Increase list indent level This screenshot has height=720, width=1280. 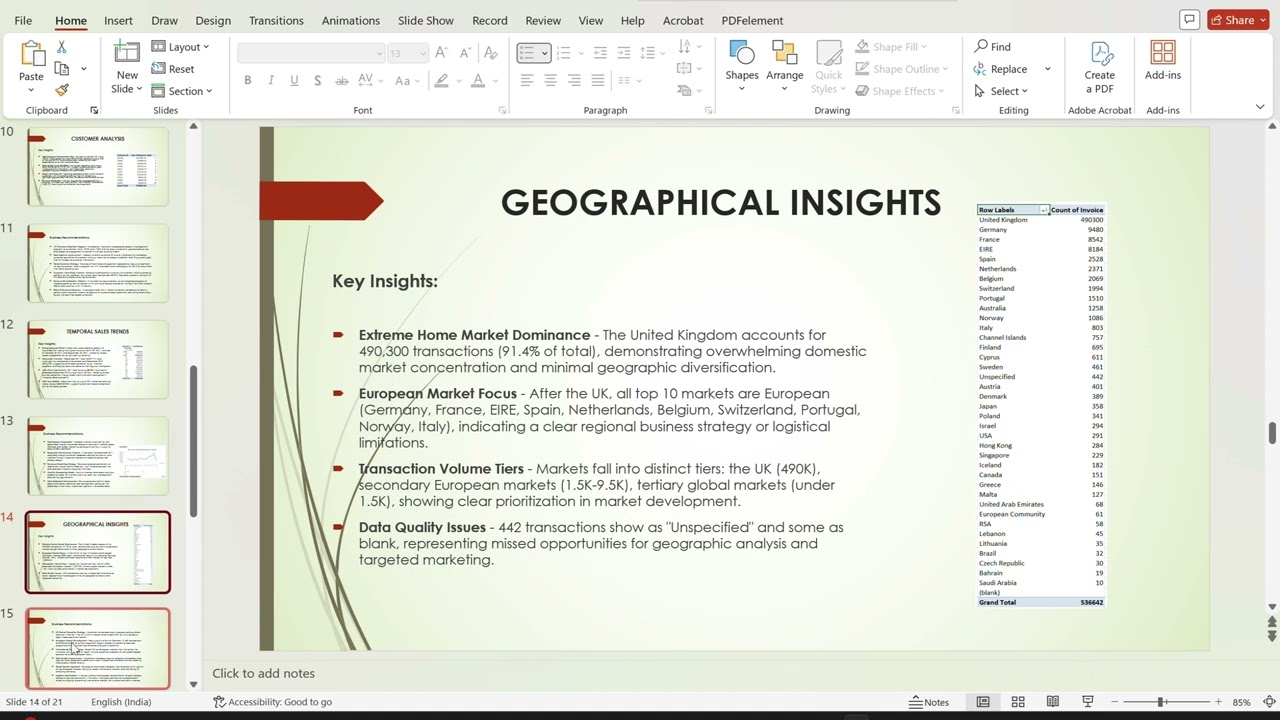tap(623, 53)
